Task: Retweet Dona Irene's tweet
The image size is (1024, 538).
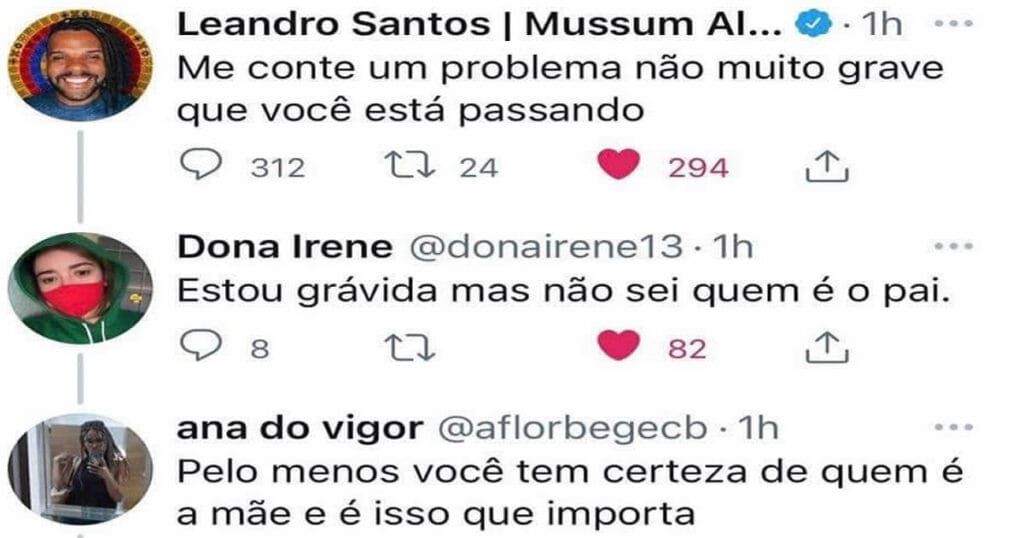Action: point(409,347)
